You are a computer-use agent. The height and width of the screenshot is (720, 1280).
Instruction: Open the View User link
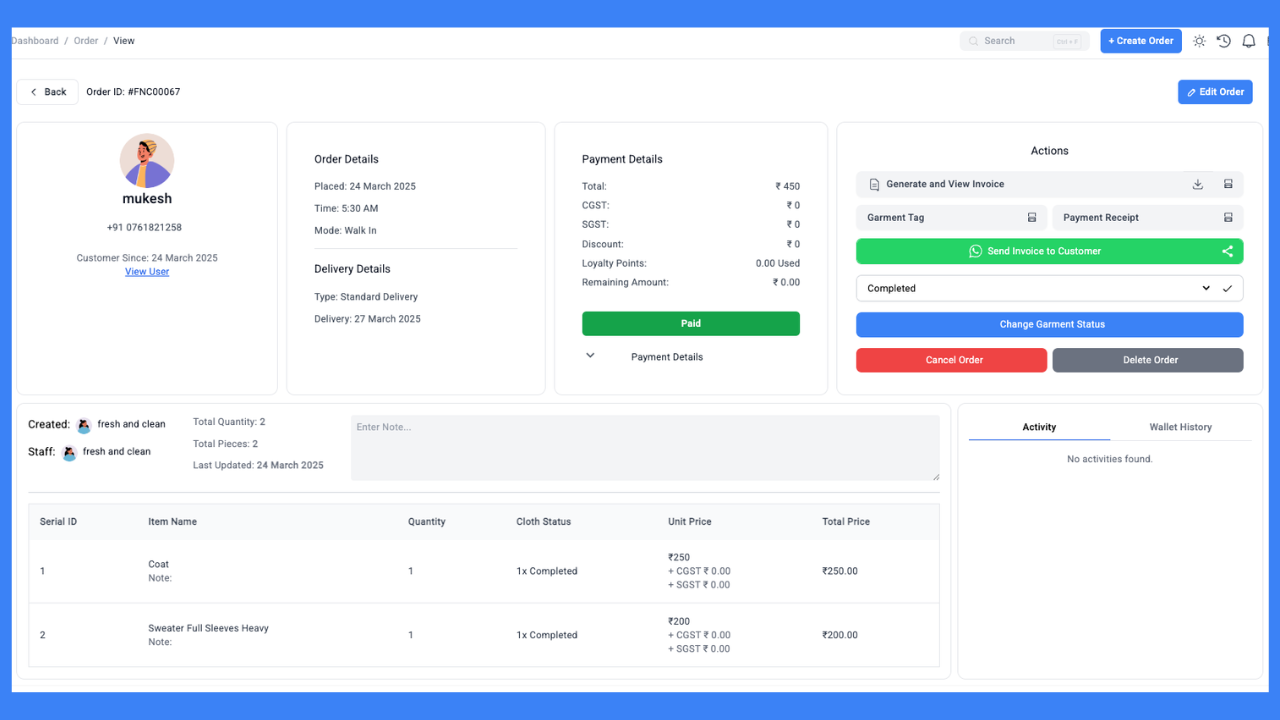[x=146, y=271]
